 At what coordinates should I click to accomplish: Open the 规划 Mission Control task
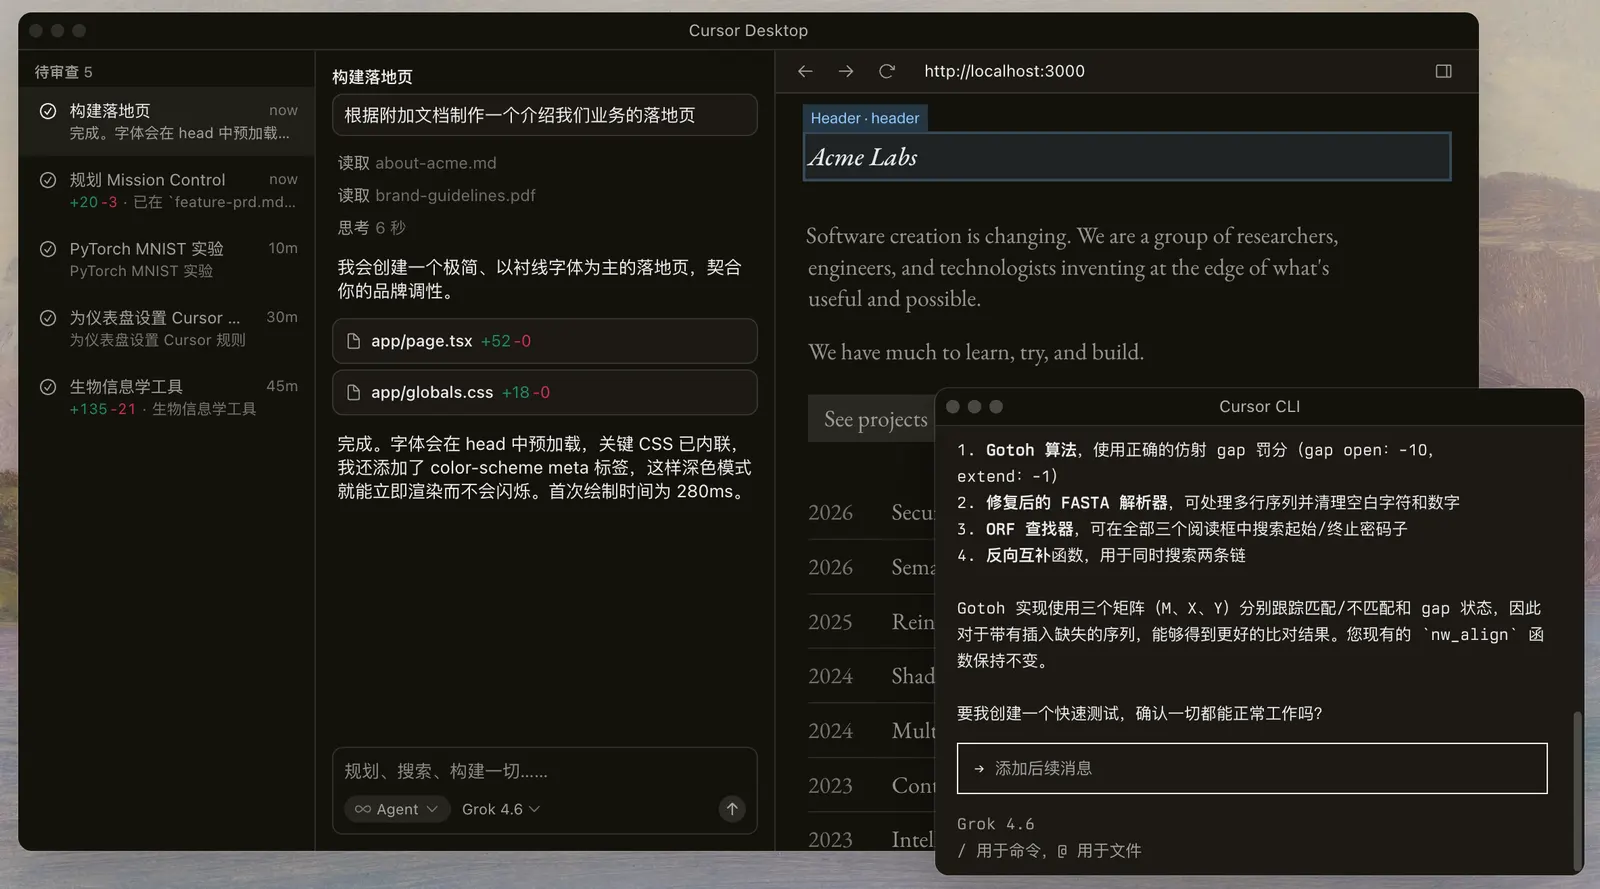167,190
